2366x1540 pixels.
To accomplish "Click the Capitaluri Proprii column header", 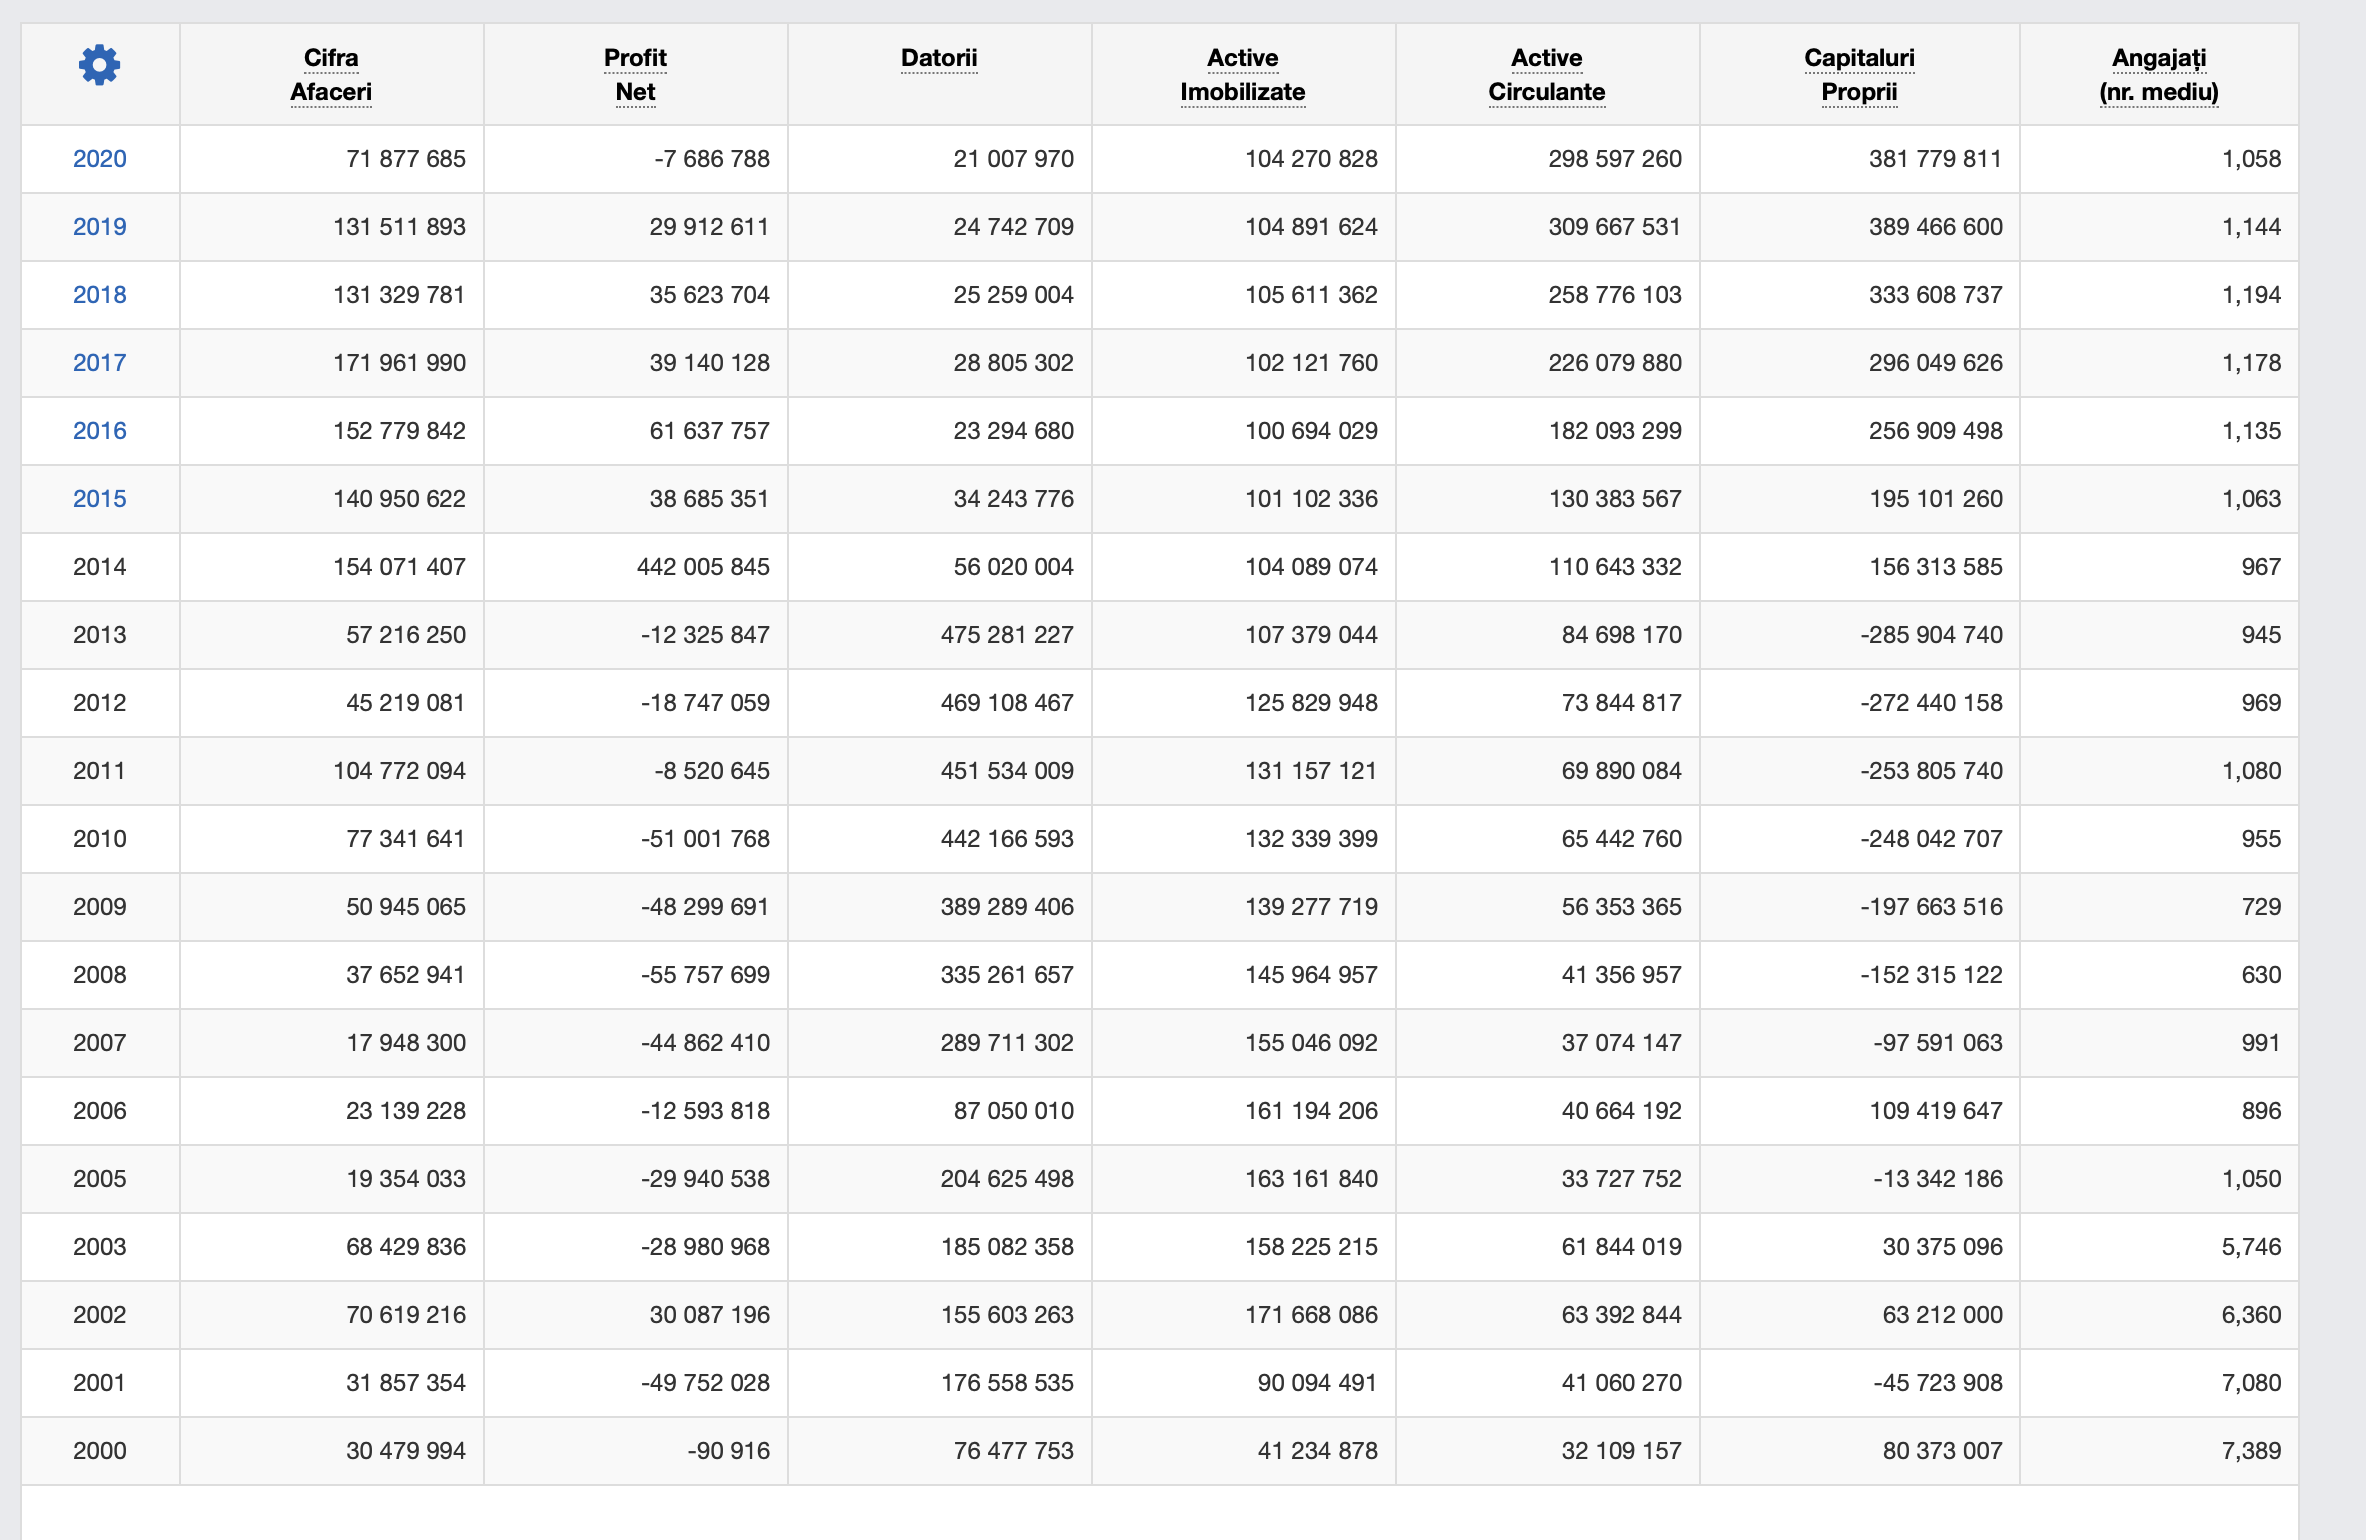I will pos(1859,75).
